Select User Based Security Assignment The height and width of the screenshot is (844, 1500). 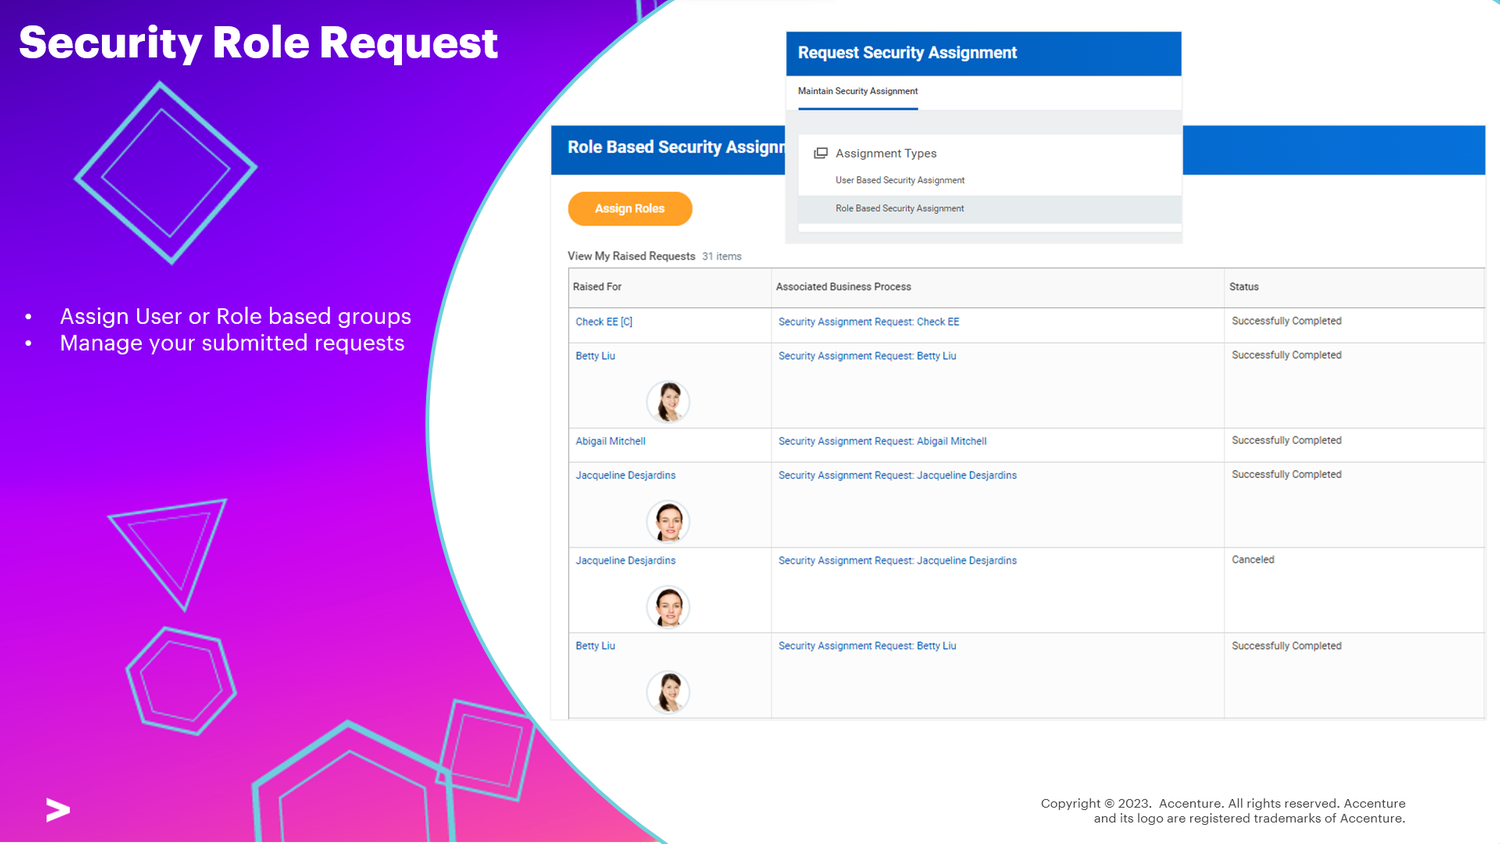pyautogui.click(x=899, y=180)
